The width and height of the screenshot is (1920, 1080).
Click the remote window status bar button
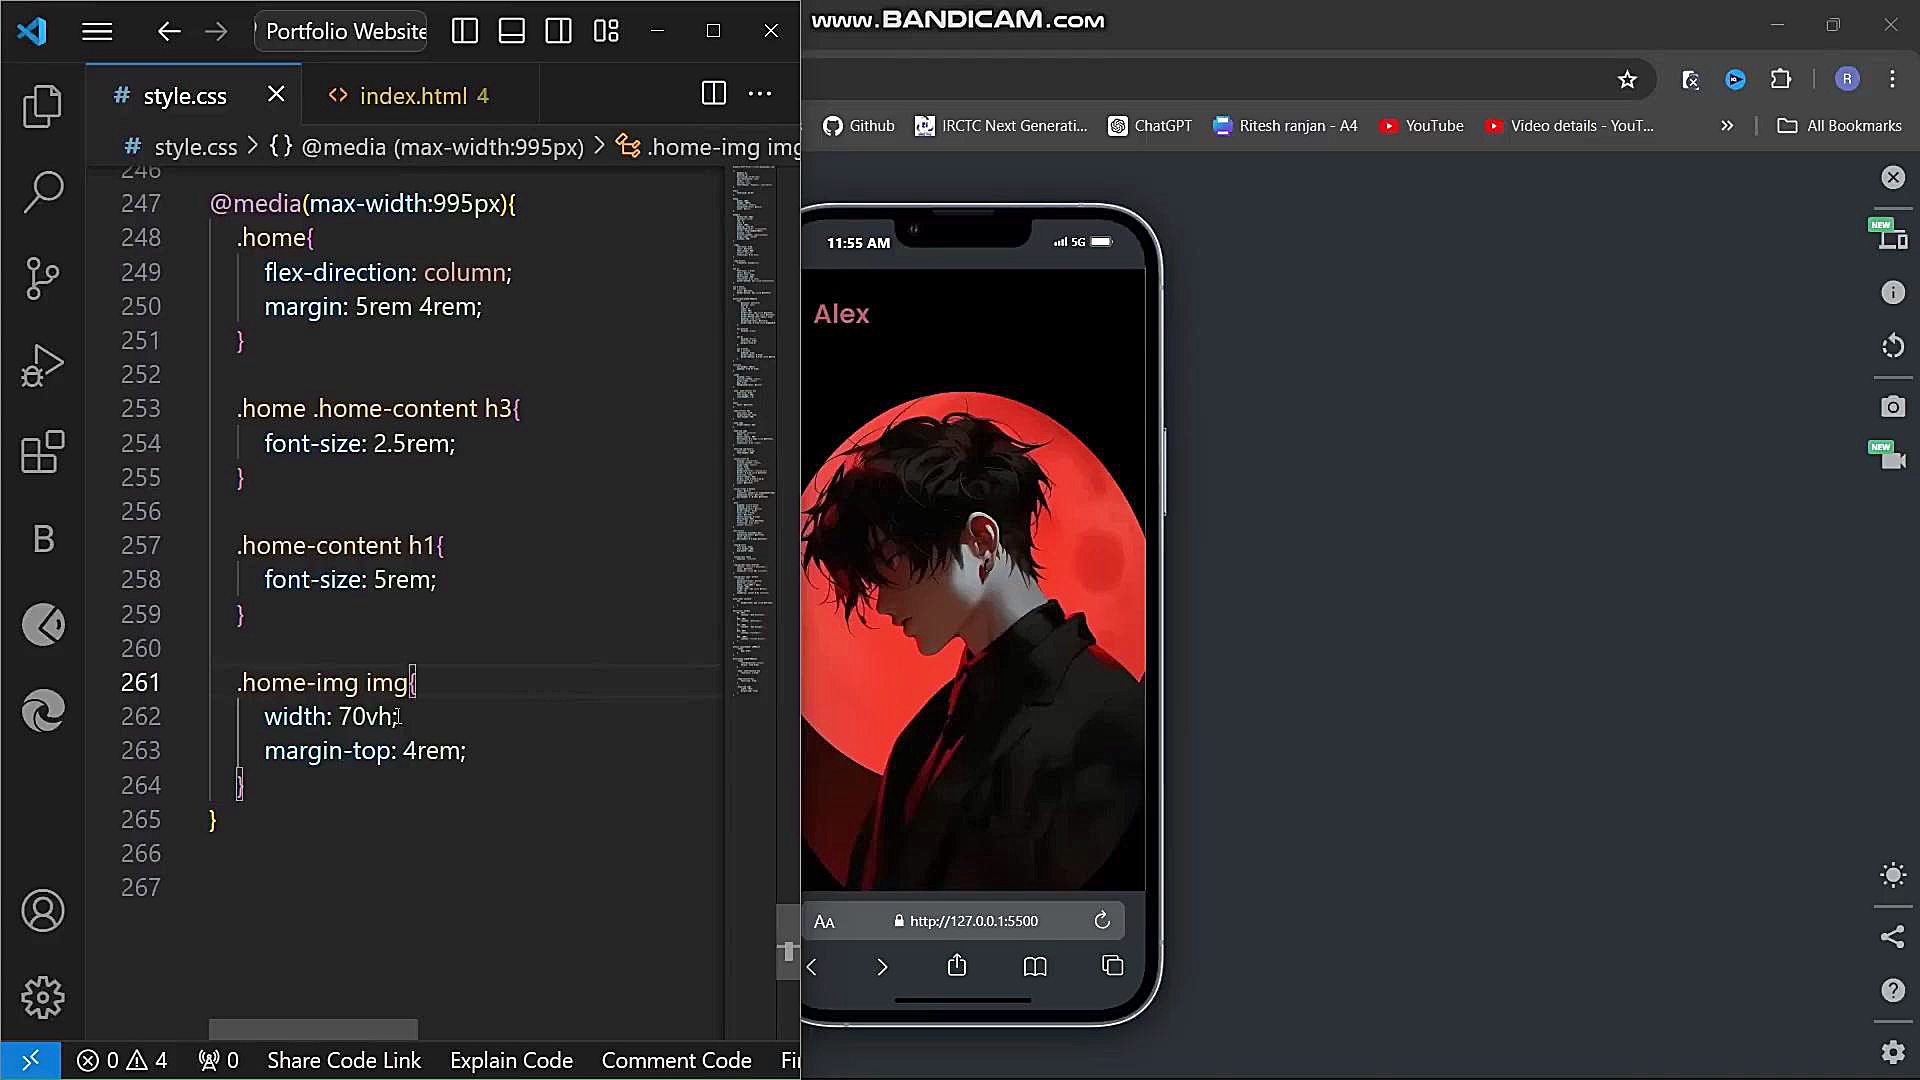[x=30, y=1060]
